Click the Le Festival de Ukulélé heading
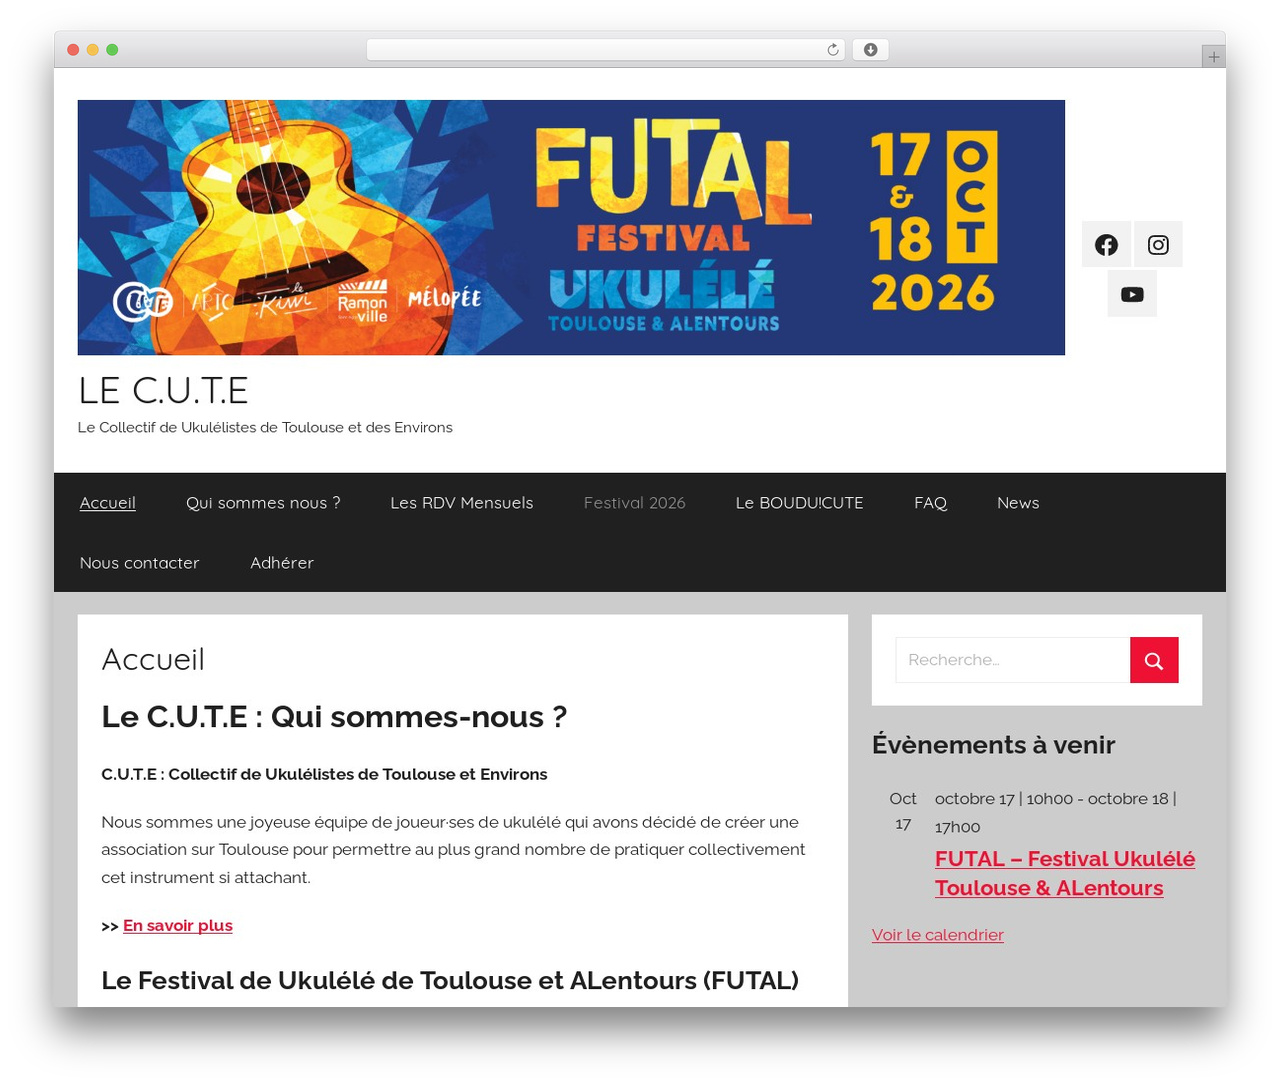Image resolution: width=1280 pixels, height=1084 pixels. tap(450, 980)
